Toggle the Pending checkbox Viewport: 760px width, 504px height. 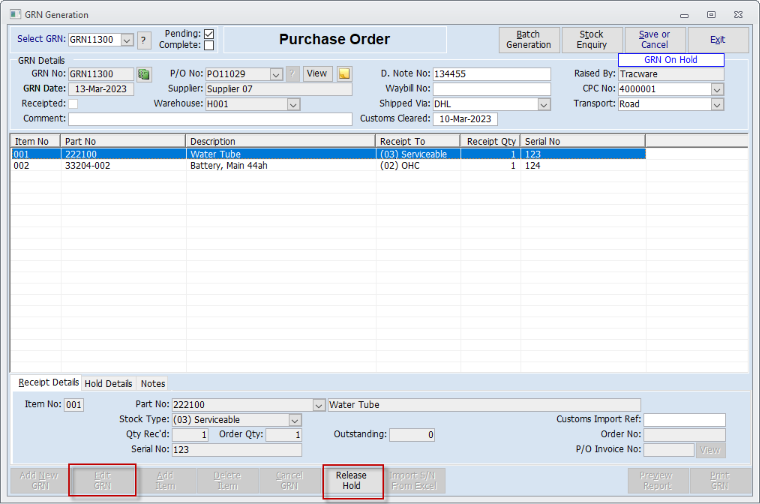point(209,33)
